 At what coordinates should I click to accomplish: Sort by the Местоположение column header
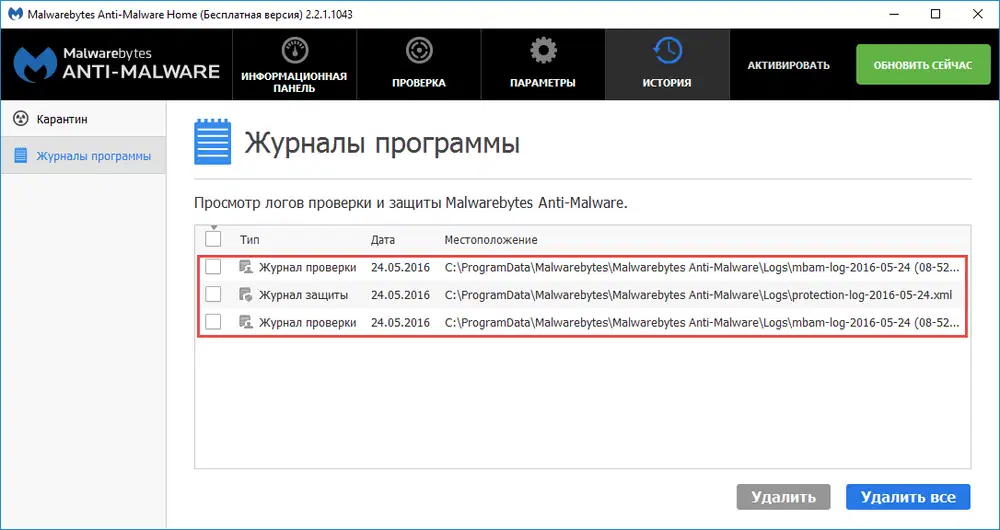tap(491, 240)
